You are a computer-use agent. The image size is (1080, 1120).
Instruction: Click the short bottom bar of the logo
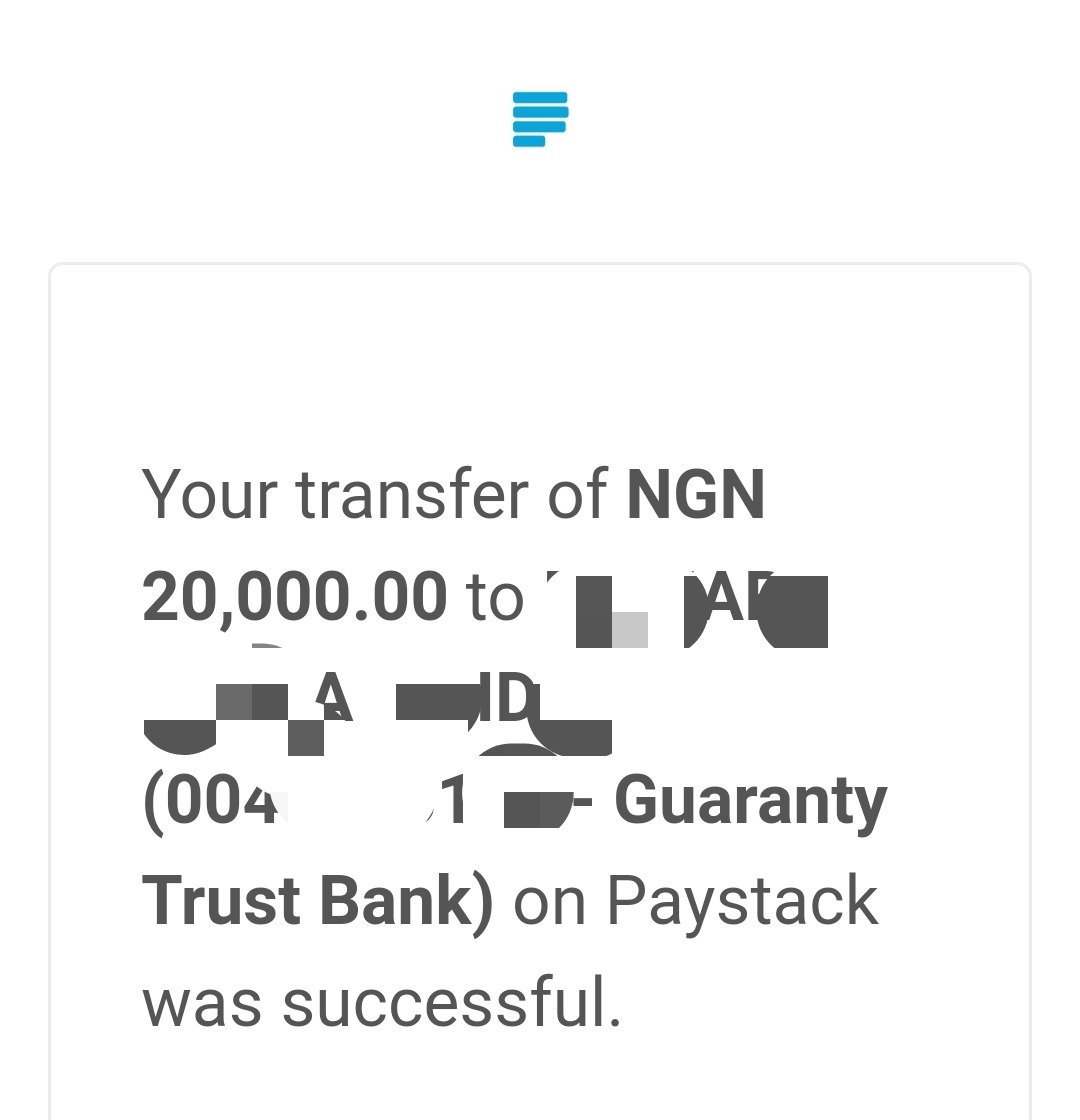pos(529,141)
